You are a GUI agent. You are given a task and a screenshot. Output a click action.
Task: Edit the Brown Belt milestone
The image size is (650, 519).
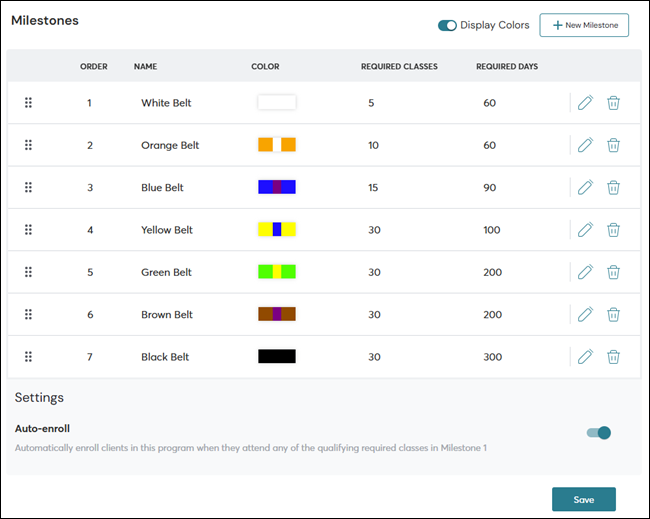(x=585, y=314)
